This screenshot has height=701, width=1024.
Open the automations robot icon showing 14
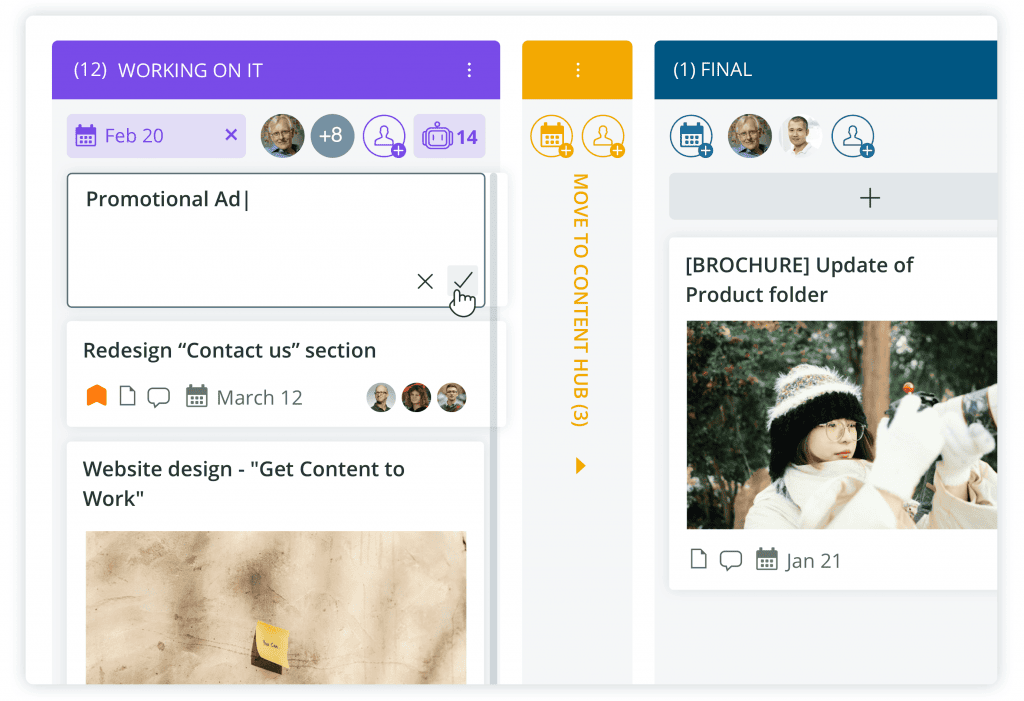coord(449,135)
